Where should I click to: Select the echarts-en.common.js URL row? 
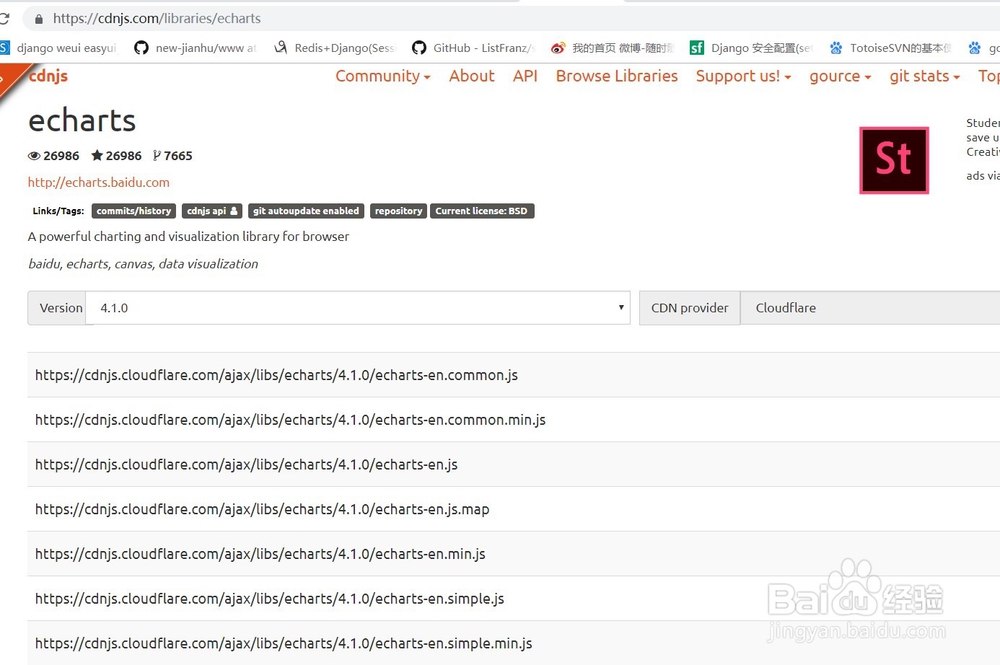coord(513,375)
